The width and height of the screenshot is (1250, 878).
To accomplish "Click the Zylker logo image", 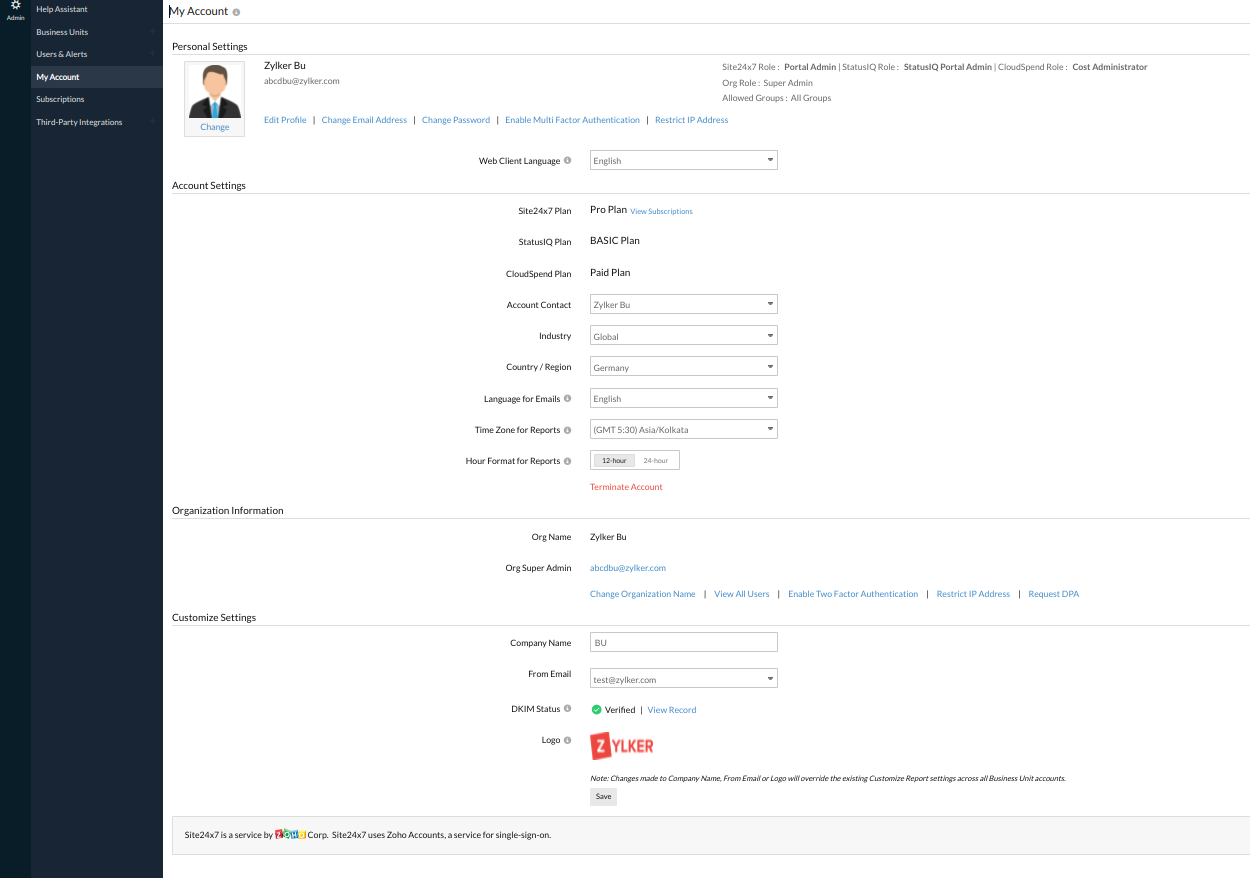I will tap(621, 744).
